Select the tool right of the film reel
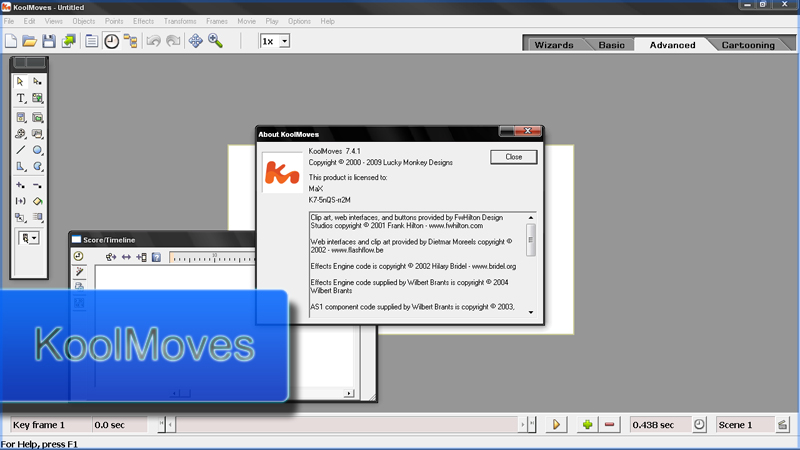Screen dimensions: 800x450 coord(37,134)
